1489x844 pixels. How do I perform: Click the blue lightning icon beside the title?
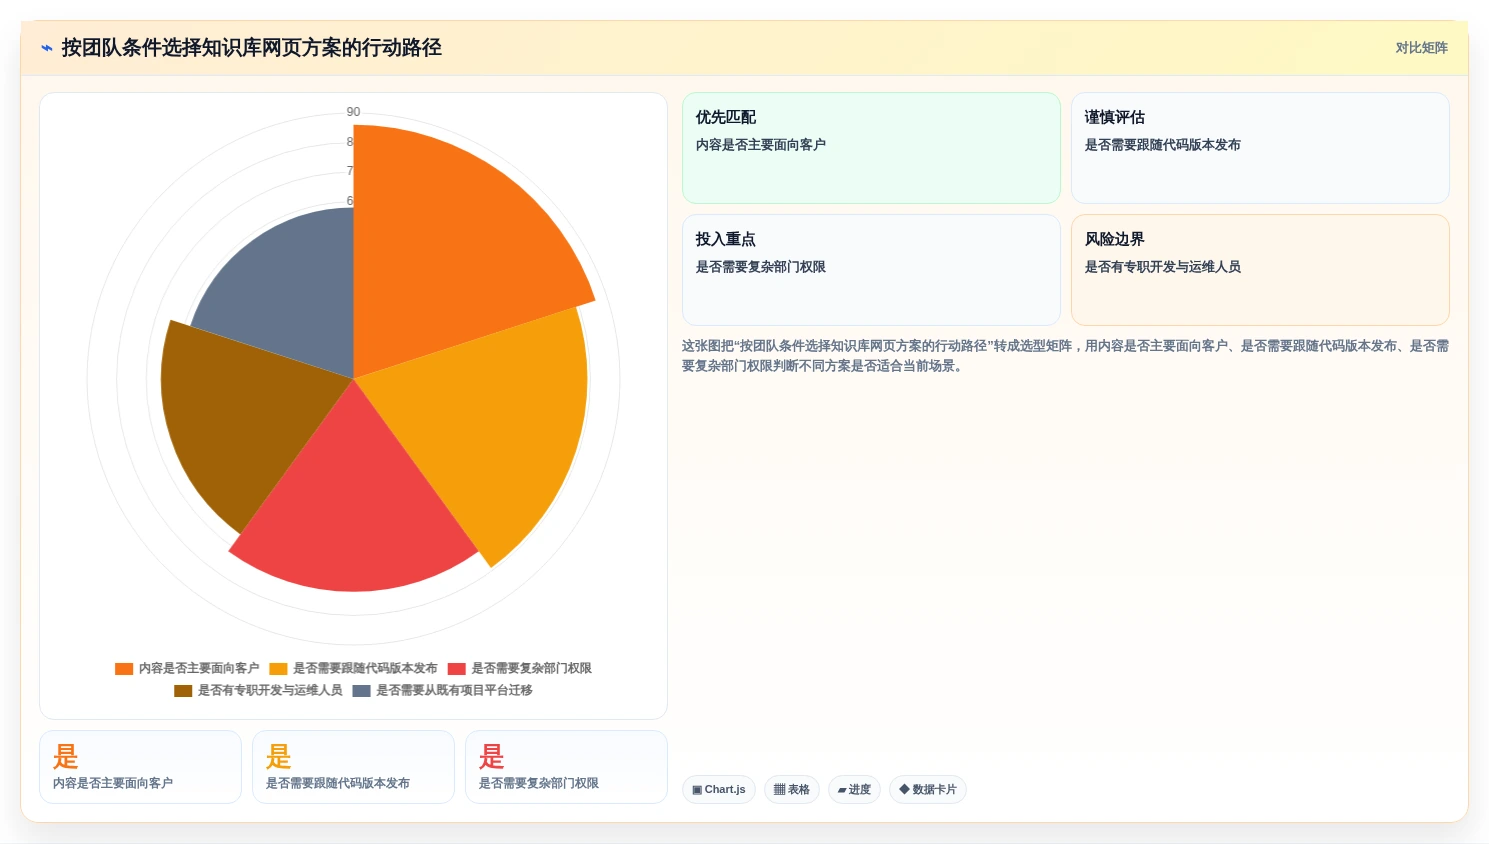click(x=46, y=48)
